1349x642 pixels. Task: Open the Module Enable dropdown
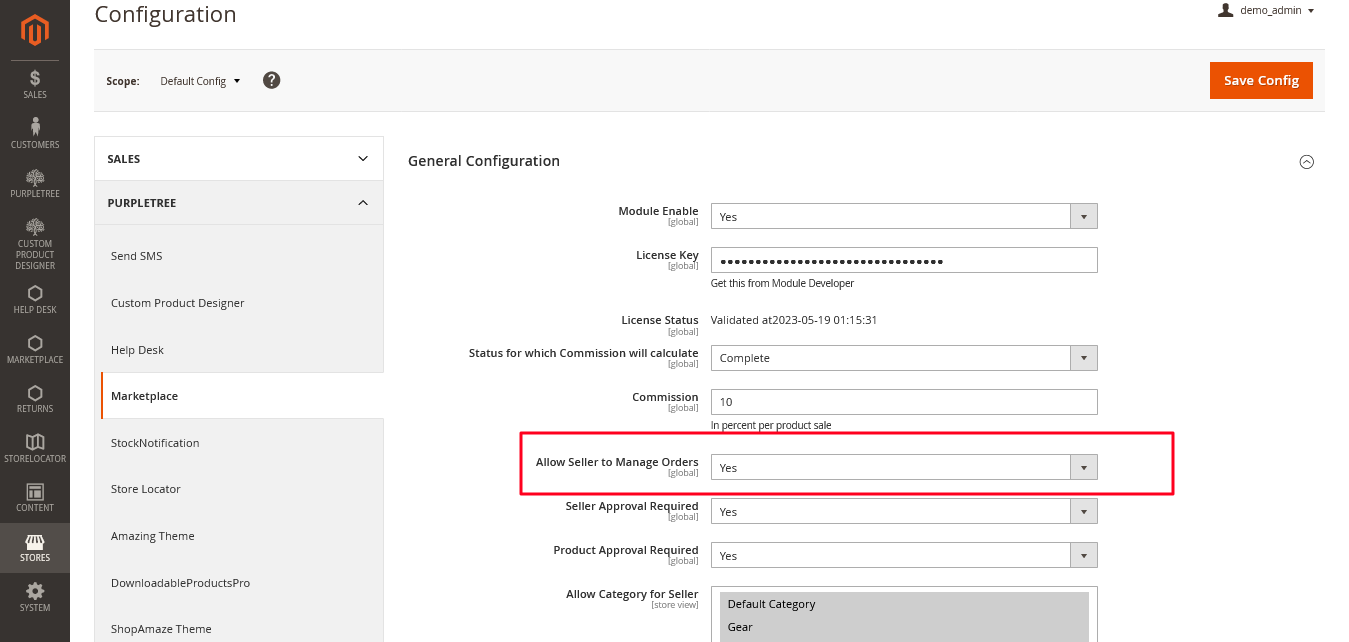click(x=904, y=216)
